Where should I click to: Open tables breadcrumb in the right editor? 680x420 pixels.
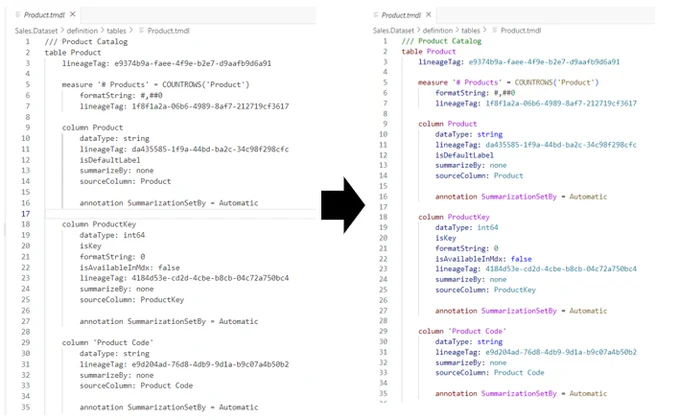tap(471, 30)
